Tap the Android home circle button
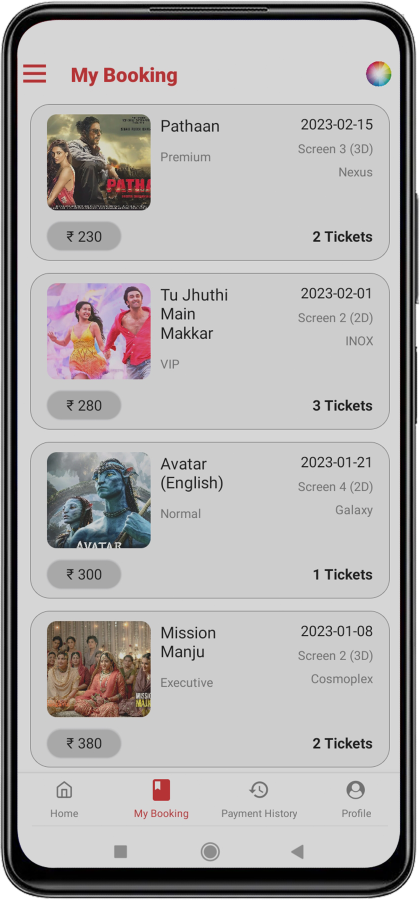Image resolution: width=420 pixels, height=900 pixels. coord(210,852)
